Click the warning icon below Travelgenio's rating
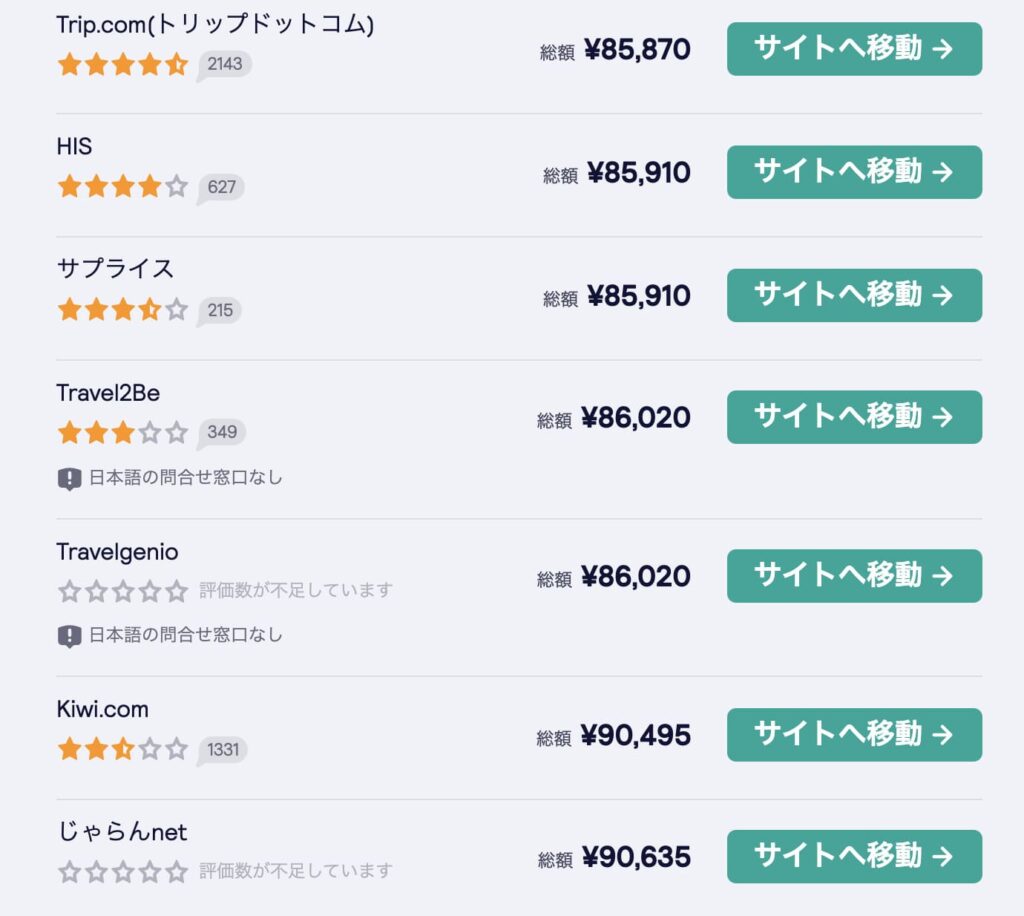This screenshot has height=916, width=1024. pyautogui.click(x=68, y=635)
